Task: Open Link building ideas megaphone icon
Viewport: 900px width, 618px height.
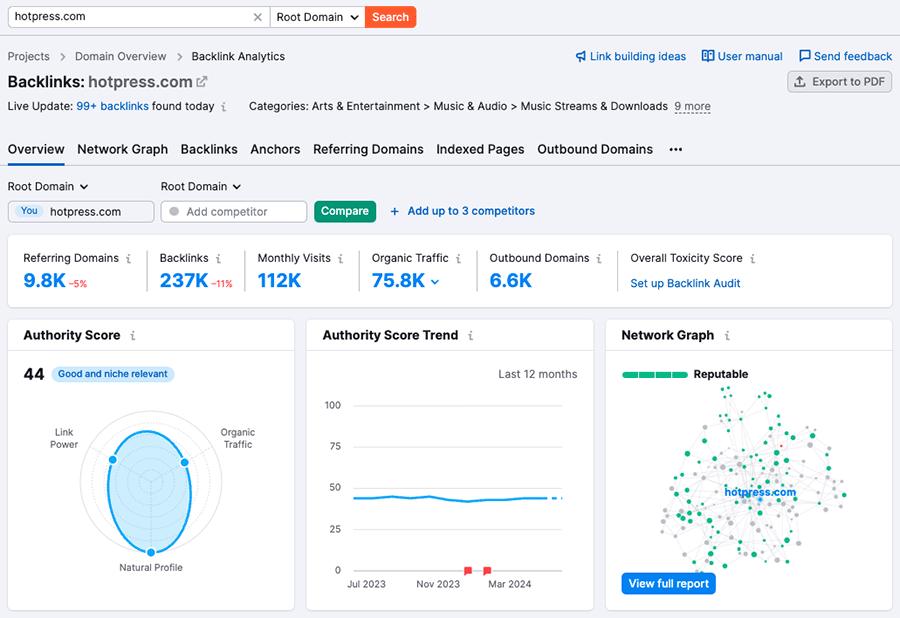Action: (x=581, y=56)
